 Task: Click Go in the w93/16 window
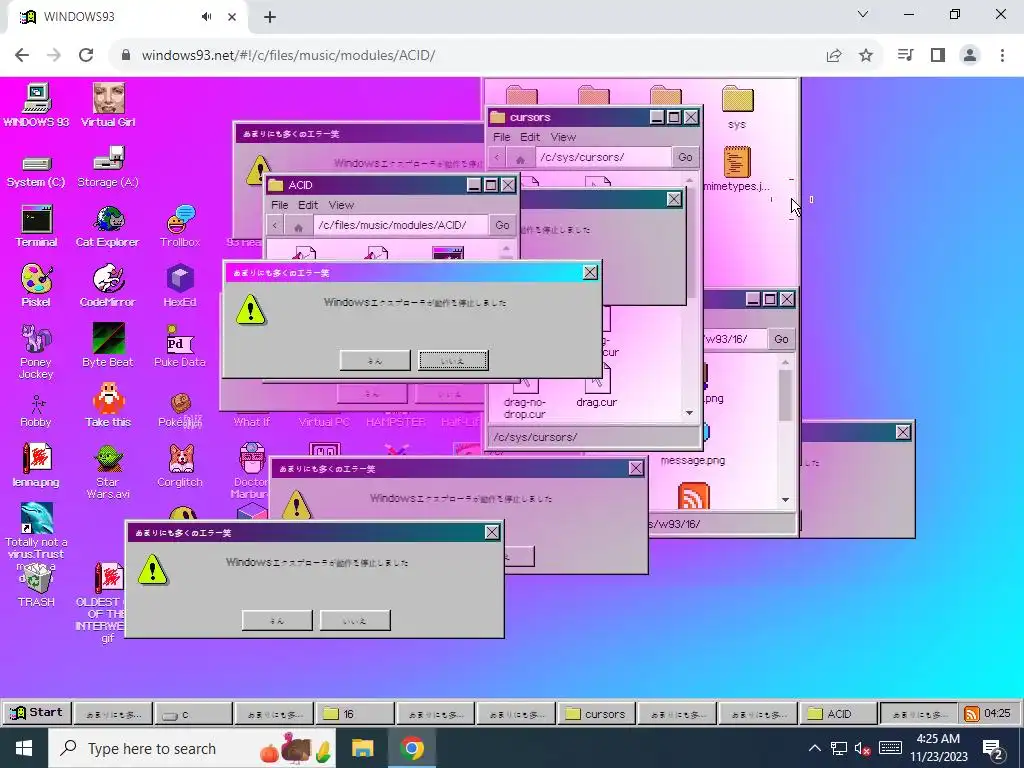(781, 339)
